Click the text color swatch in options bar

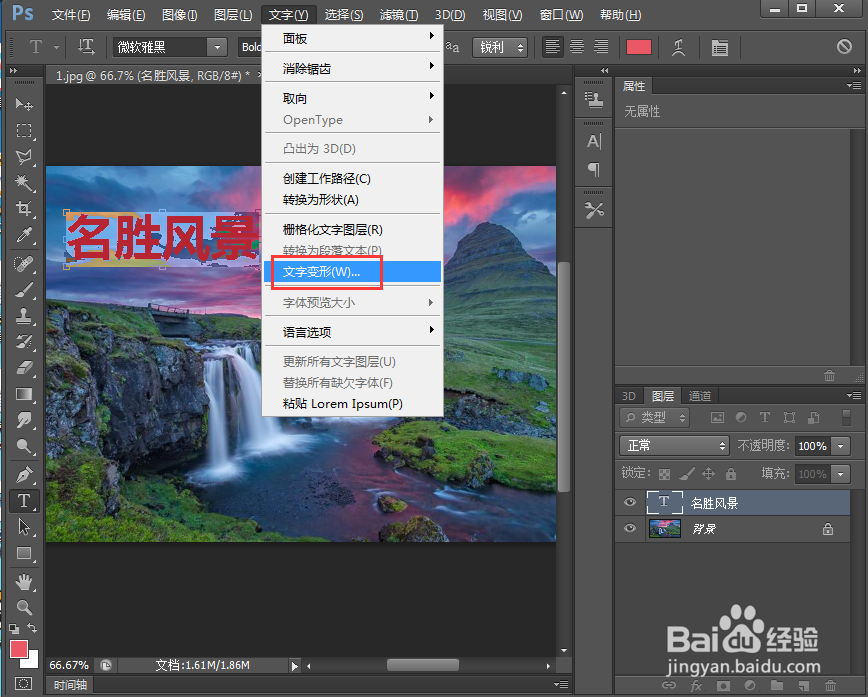pos(638,47)
